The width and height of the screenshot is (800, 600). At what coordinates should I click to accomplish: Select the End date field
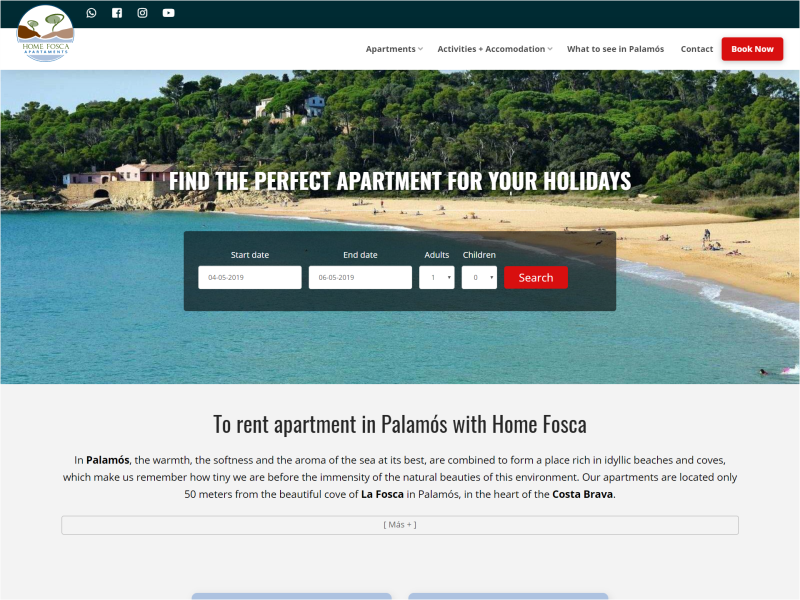360,278
